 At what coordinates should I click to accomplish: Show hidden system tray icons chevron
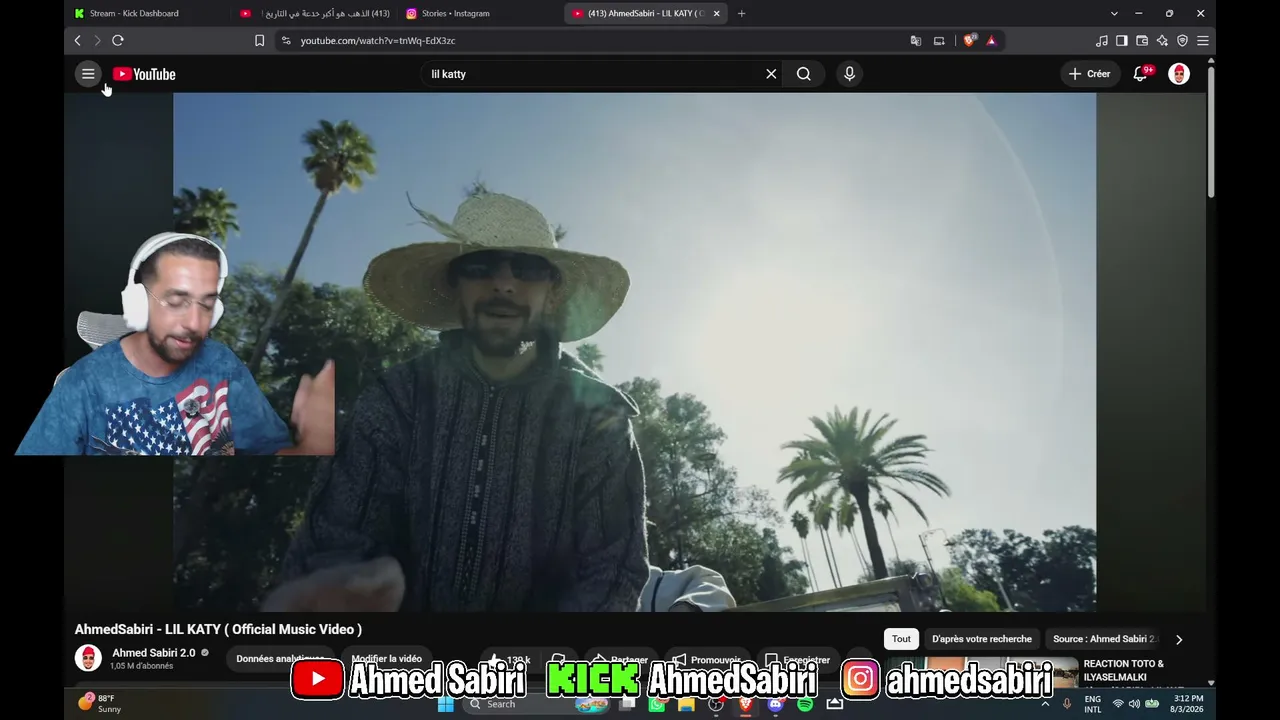(1045, 704)
